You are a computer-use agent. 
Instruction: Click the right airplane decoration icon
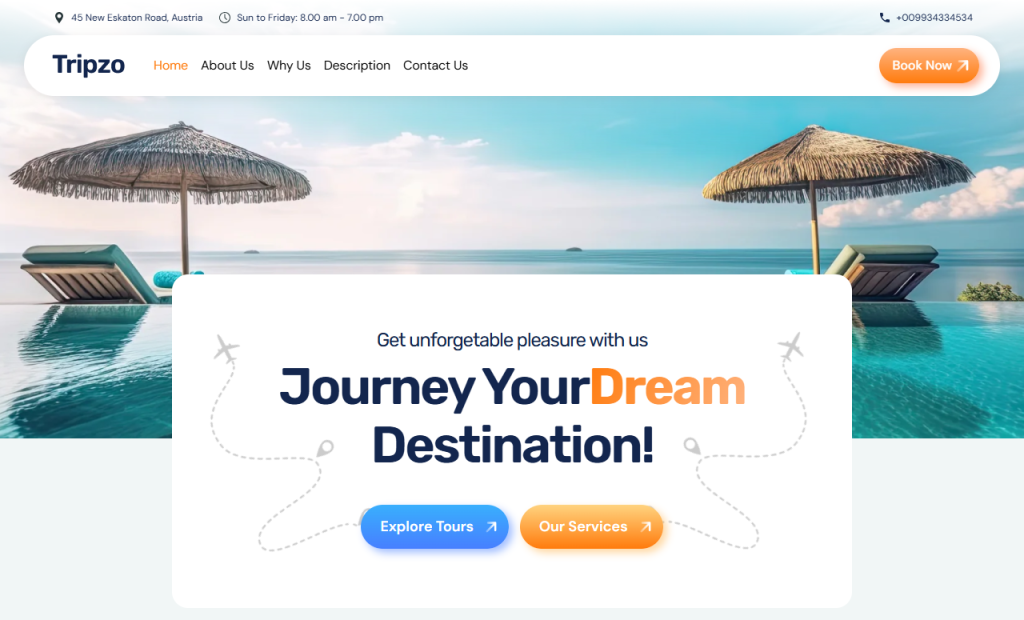pos(791,346)
